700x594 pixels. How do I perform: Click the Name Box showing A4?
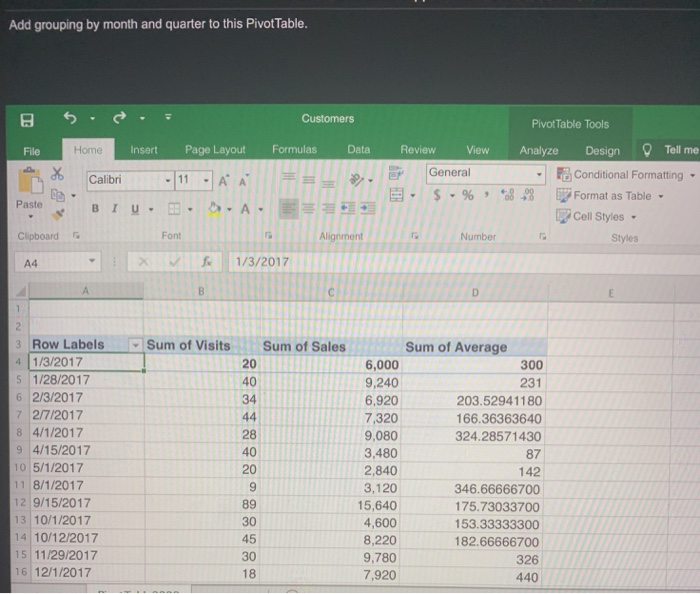[58, 263]
